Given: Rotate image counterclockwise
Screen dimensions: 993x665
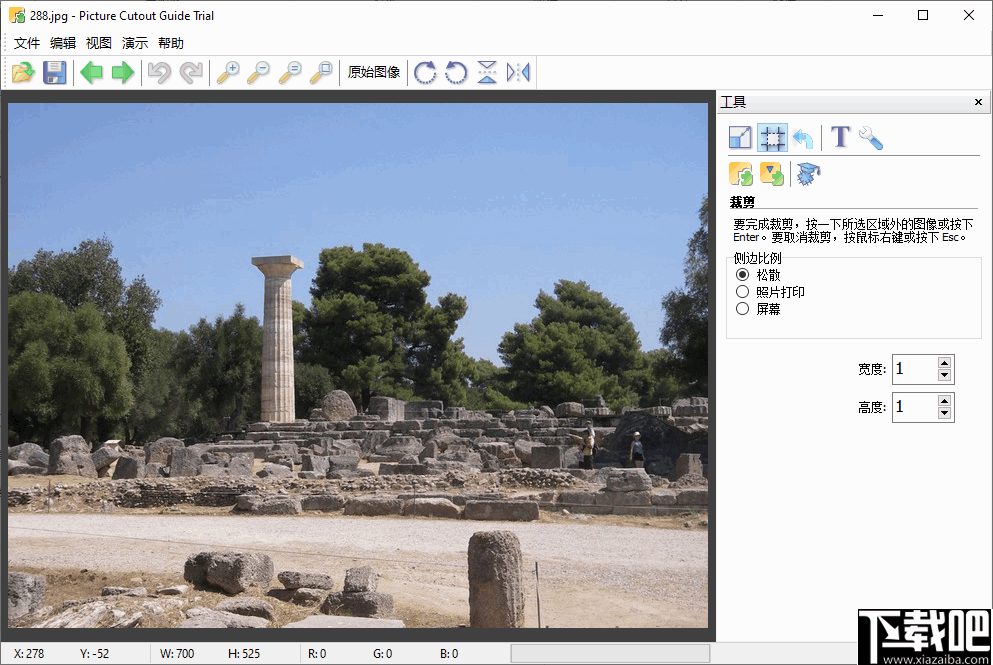Looking at the screenshot, I should (x=456, y=72).
